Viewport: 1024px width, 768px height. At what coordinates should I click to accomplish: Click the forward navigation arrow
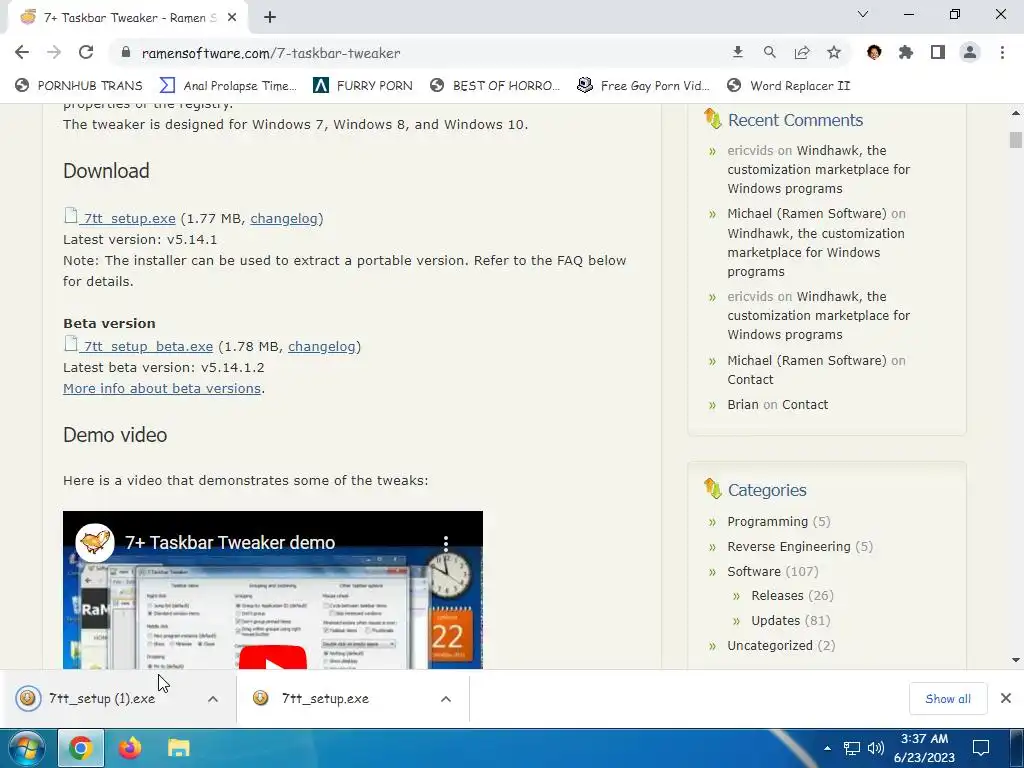pos(54,52)
